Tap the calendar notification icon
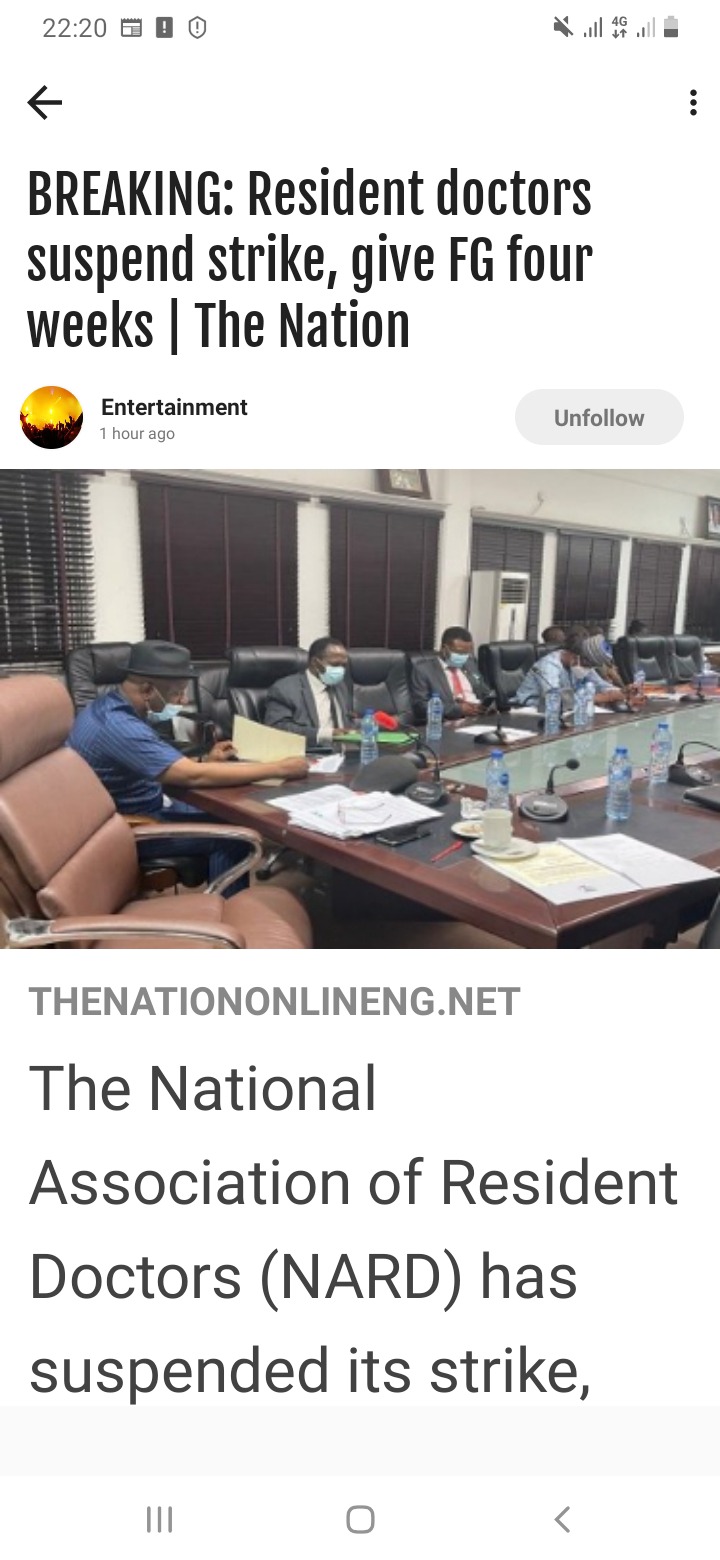Screen dimensions: 720x1560 pyautogui.click(x=131, y=29)
